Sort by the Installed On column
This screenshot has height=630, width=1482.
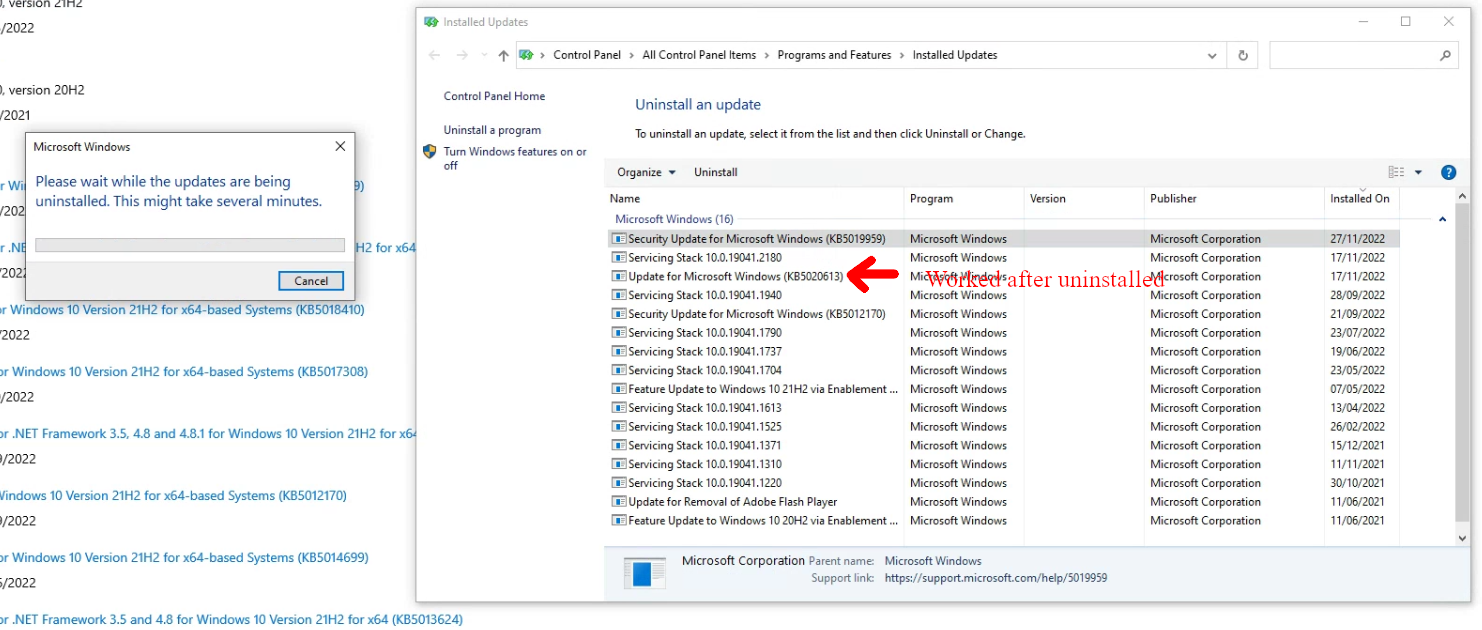pos(1359,198)
